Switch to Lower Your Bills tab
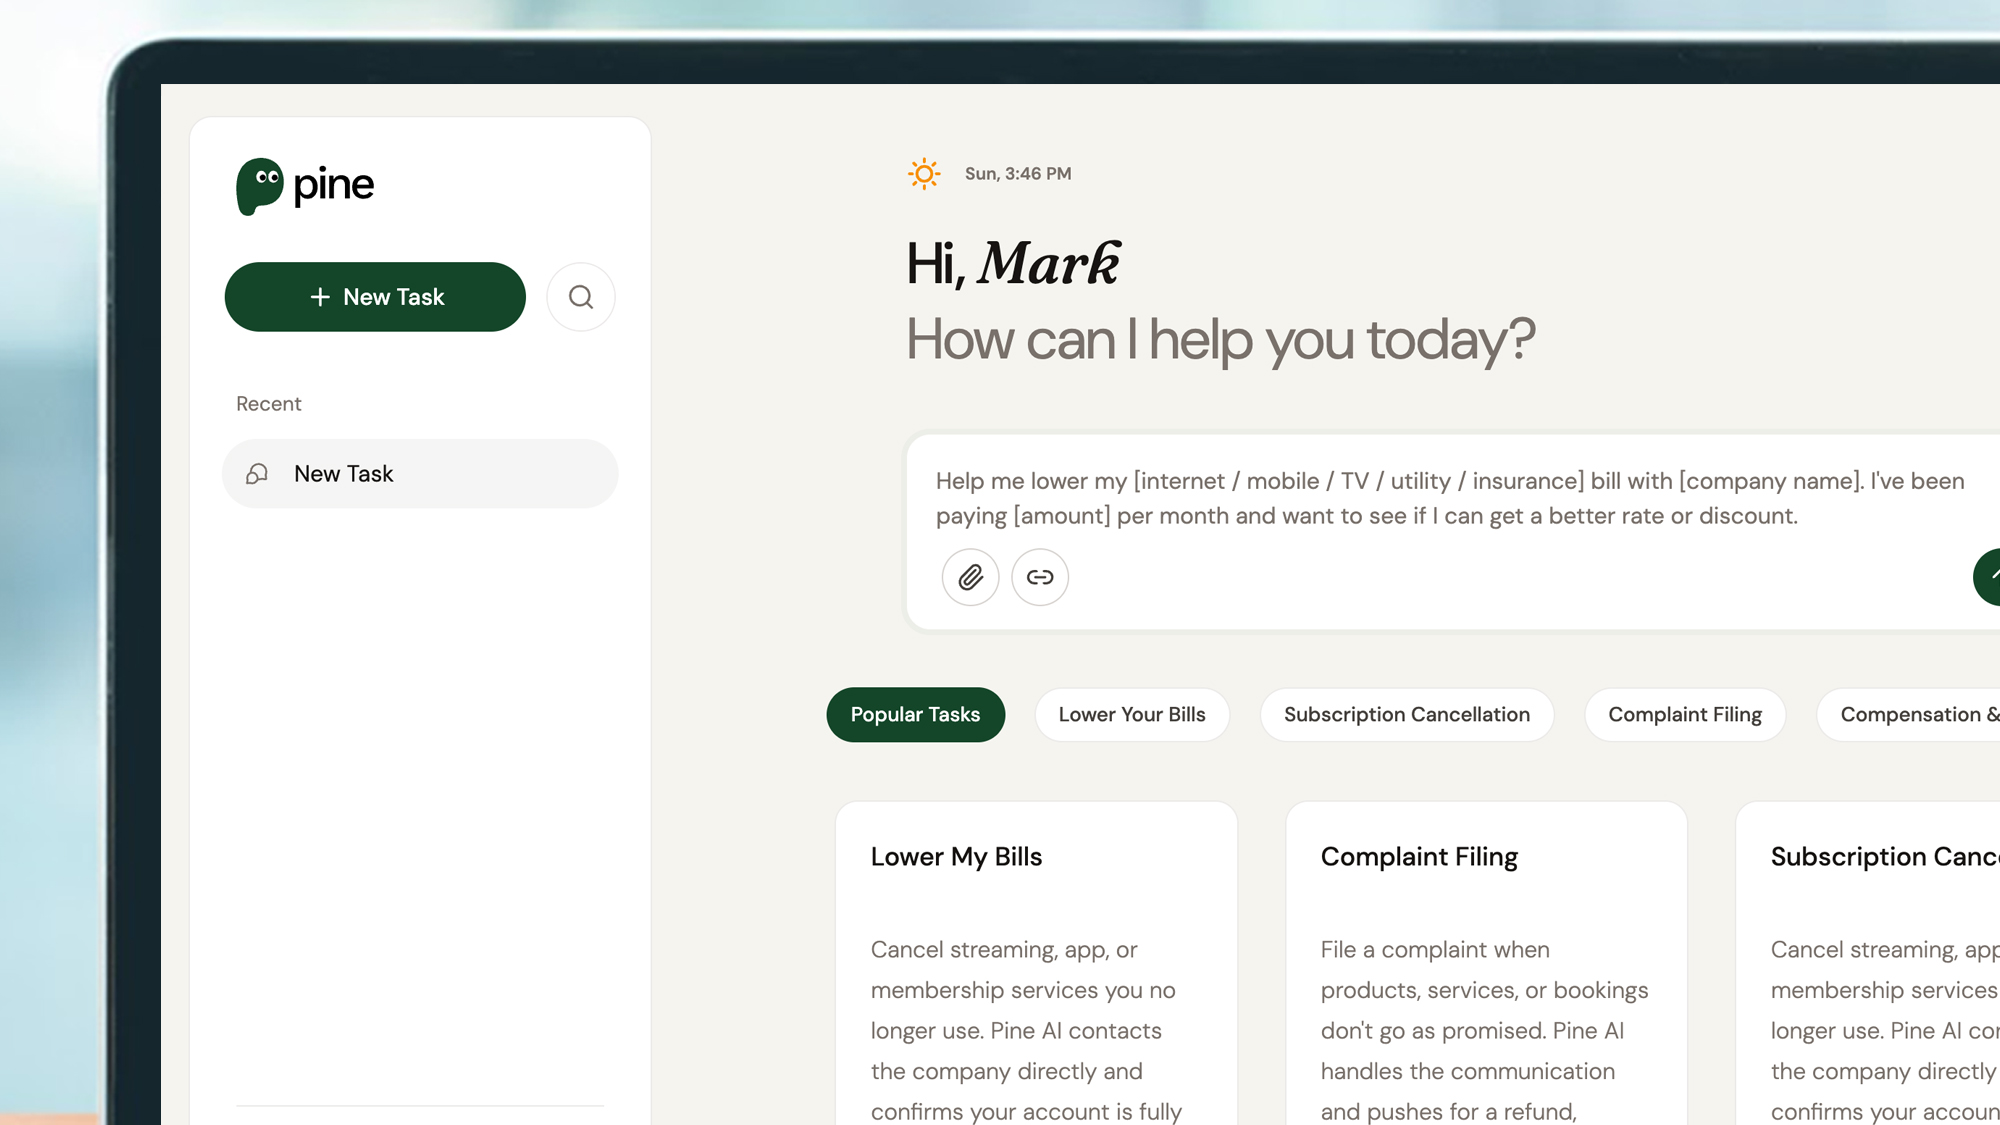 1132,714
